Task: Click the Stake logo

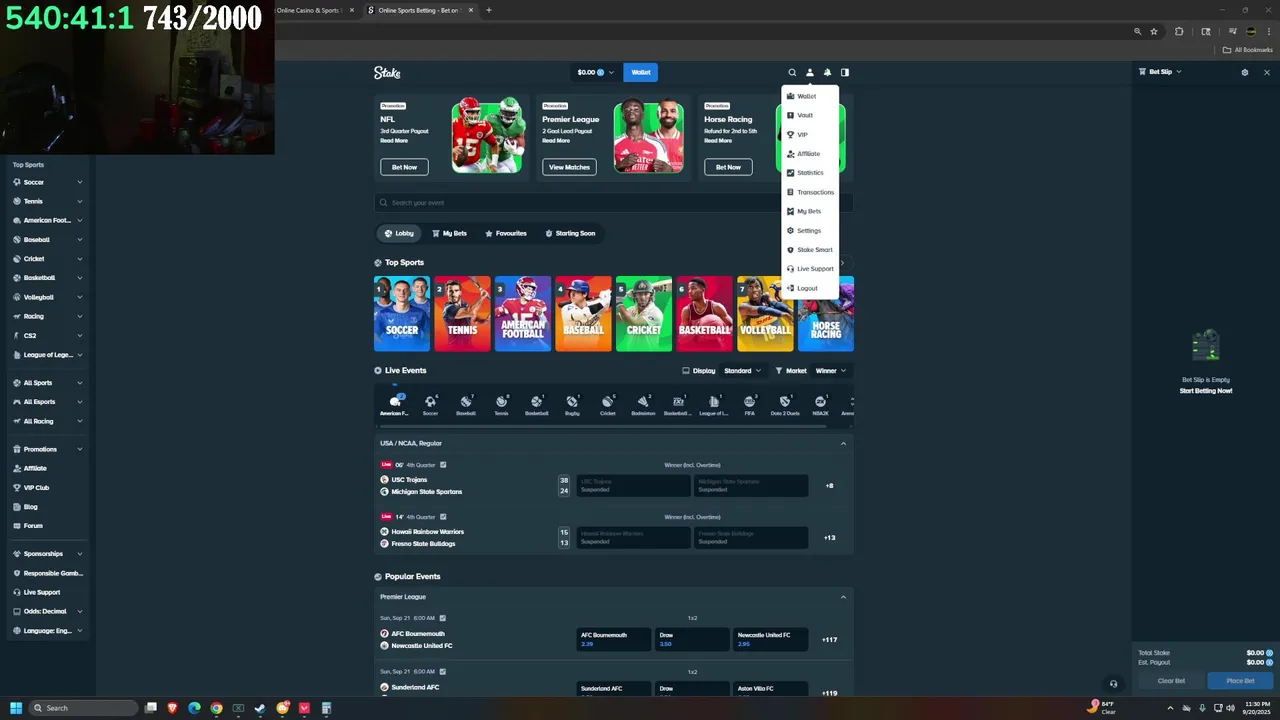Action: (x=387, y=72)
